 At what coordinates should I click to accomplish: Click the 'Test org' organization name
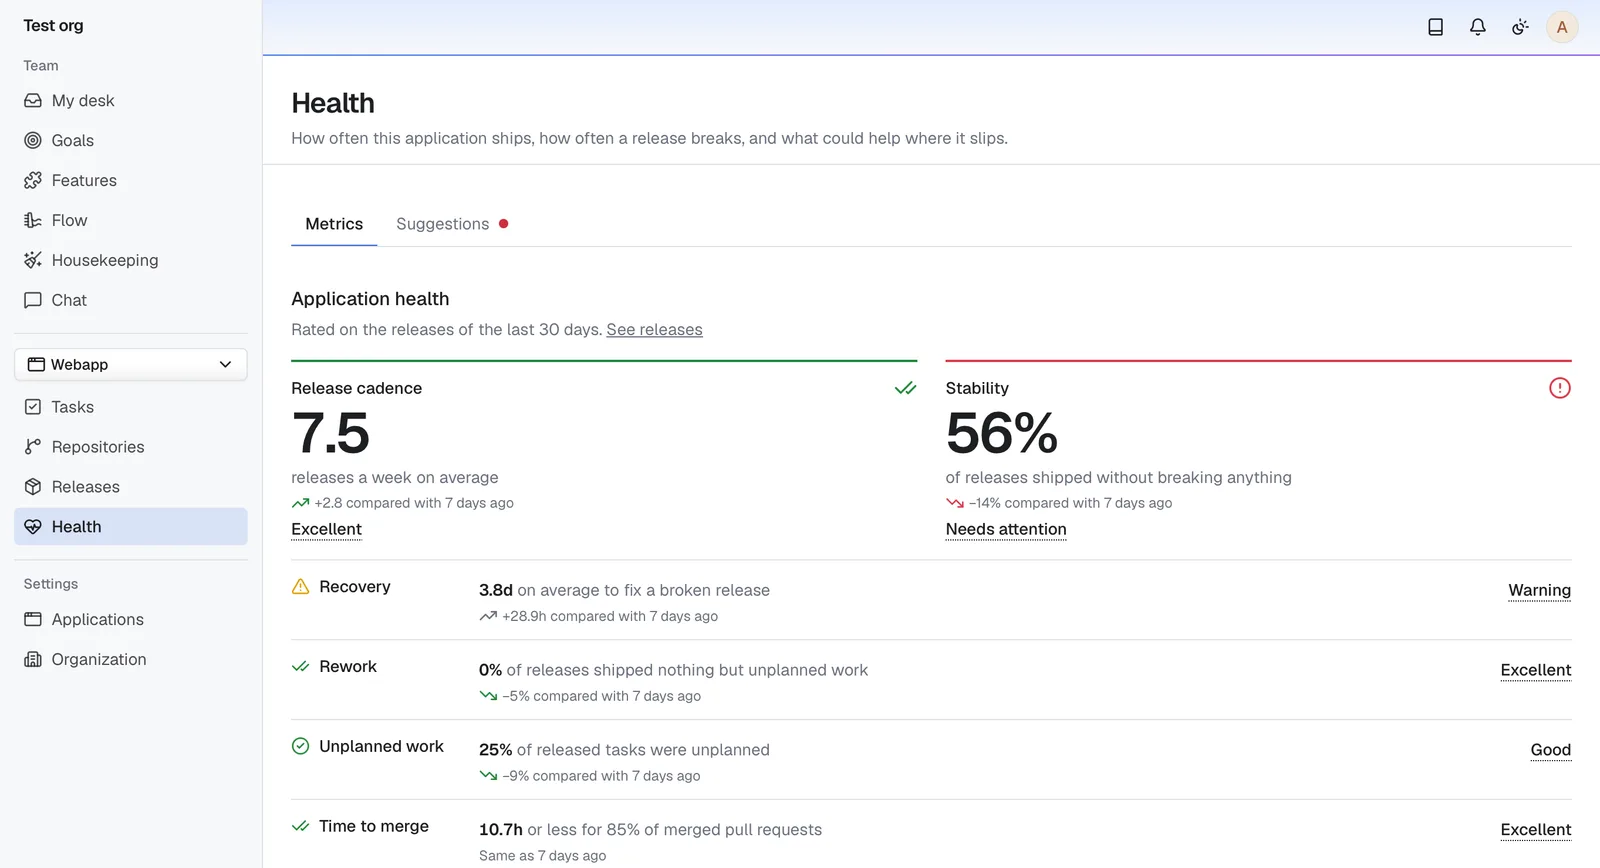tap(53, 26)
